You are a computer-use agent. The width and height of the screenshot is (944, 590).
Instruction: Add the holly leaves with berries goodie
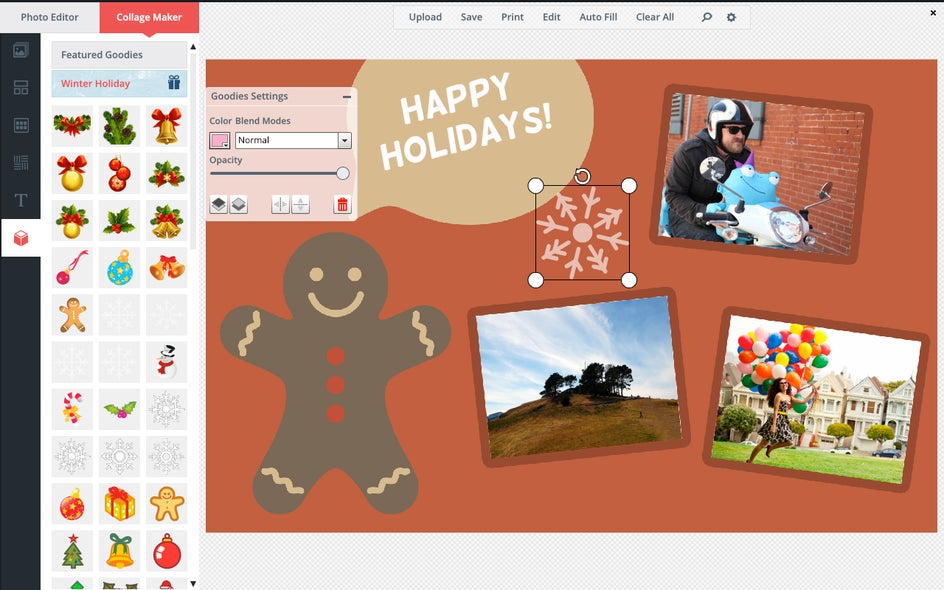pyautogui.click(x=119, y=220)
